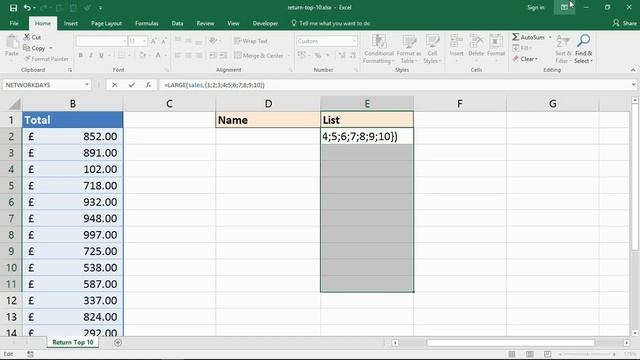
Task: Click the horizontal scrollbar
Action: coord(510,343)
